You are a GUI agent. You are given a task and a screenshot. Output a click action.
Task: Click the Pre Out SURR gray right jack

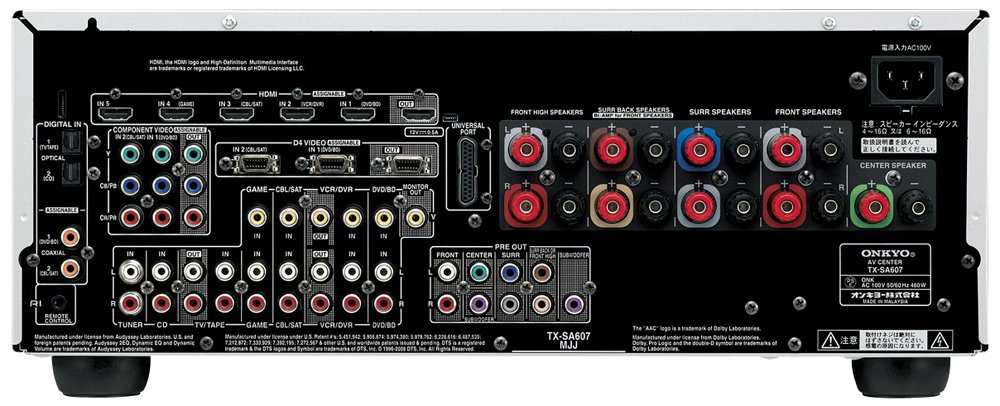[x=510, y=304]
